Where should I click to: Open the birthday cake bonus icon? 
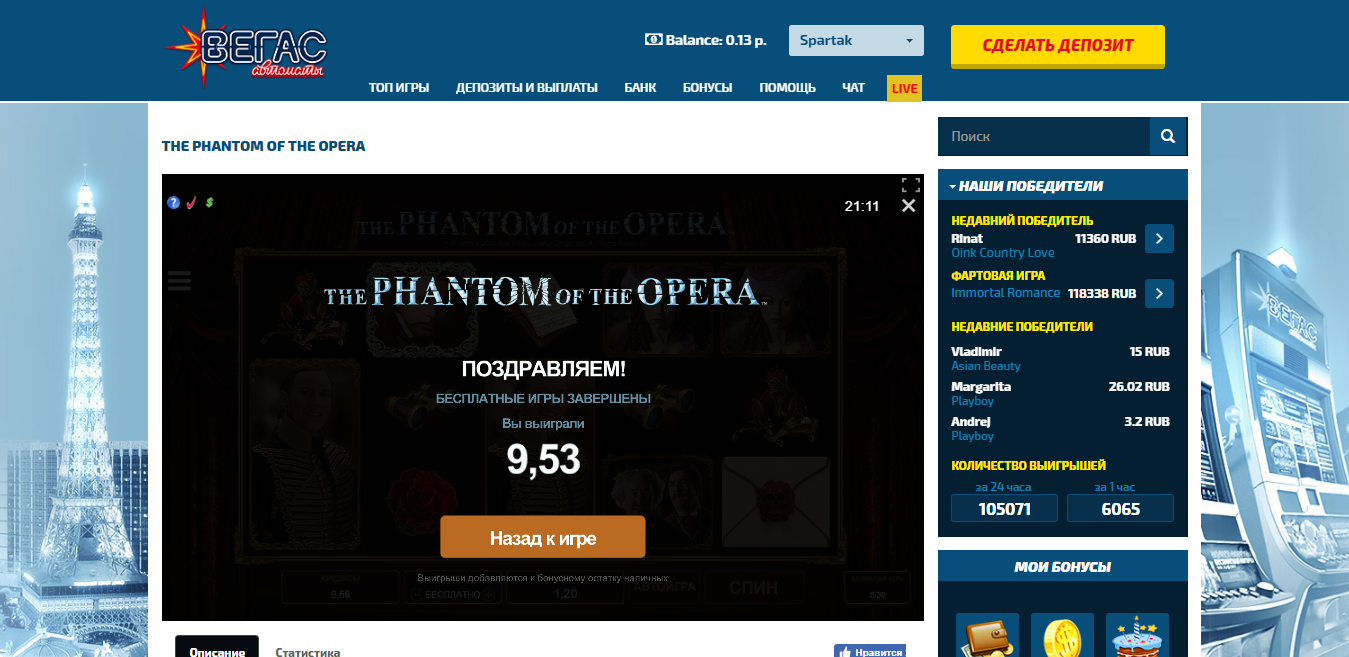[1137, 635]
